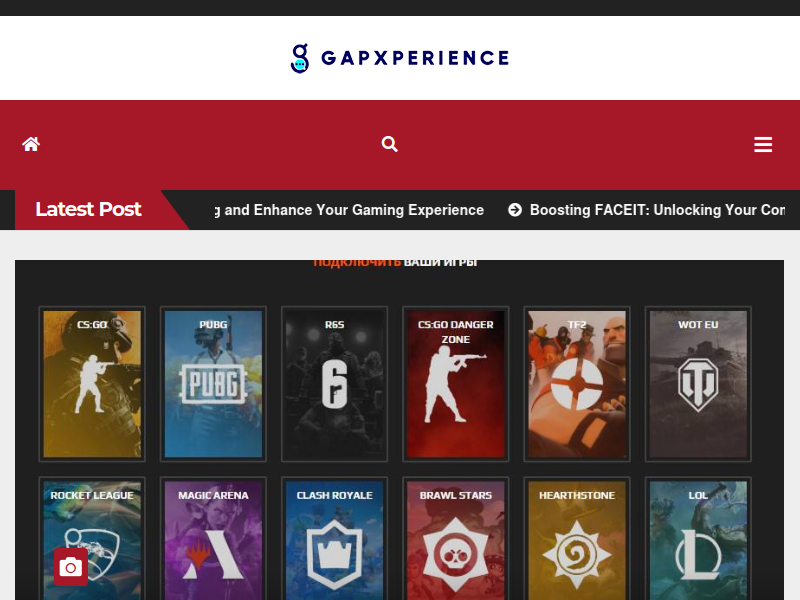Click the arrow icon before Boosting FACEIT
Image resolution: width=800 pixels, height=600 pixels.
[515, 210]
